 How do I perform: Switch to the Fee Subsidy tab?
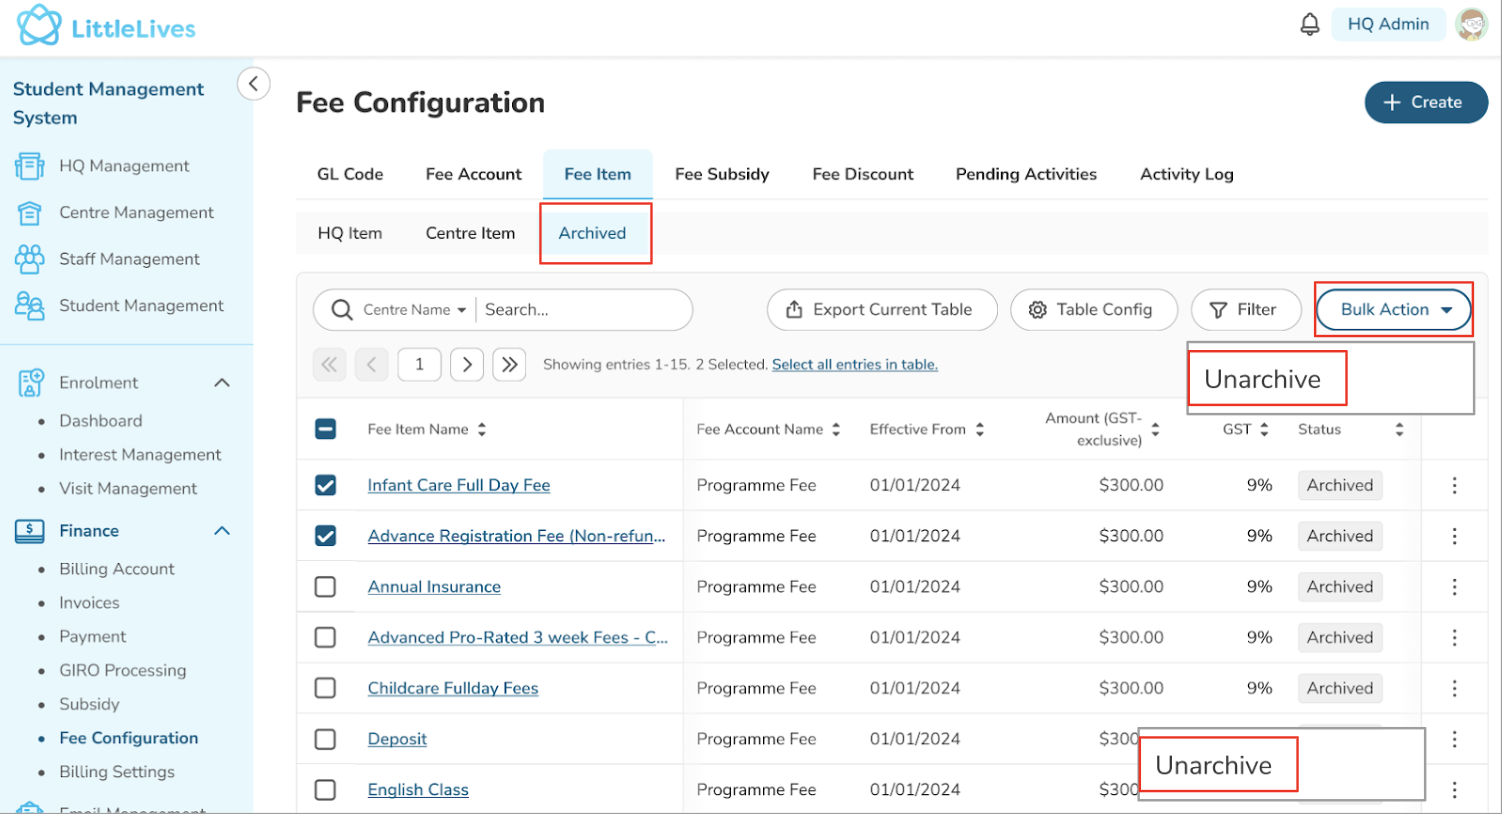(721, 174)
